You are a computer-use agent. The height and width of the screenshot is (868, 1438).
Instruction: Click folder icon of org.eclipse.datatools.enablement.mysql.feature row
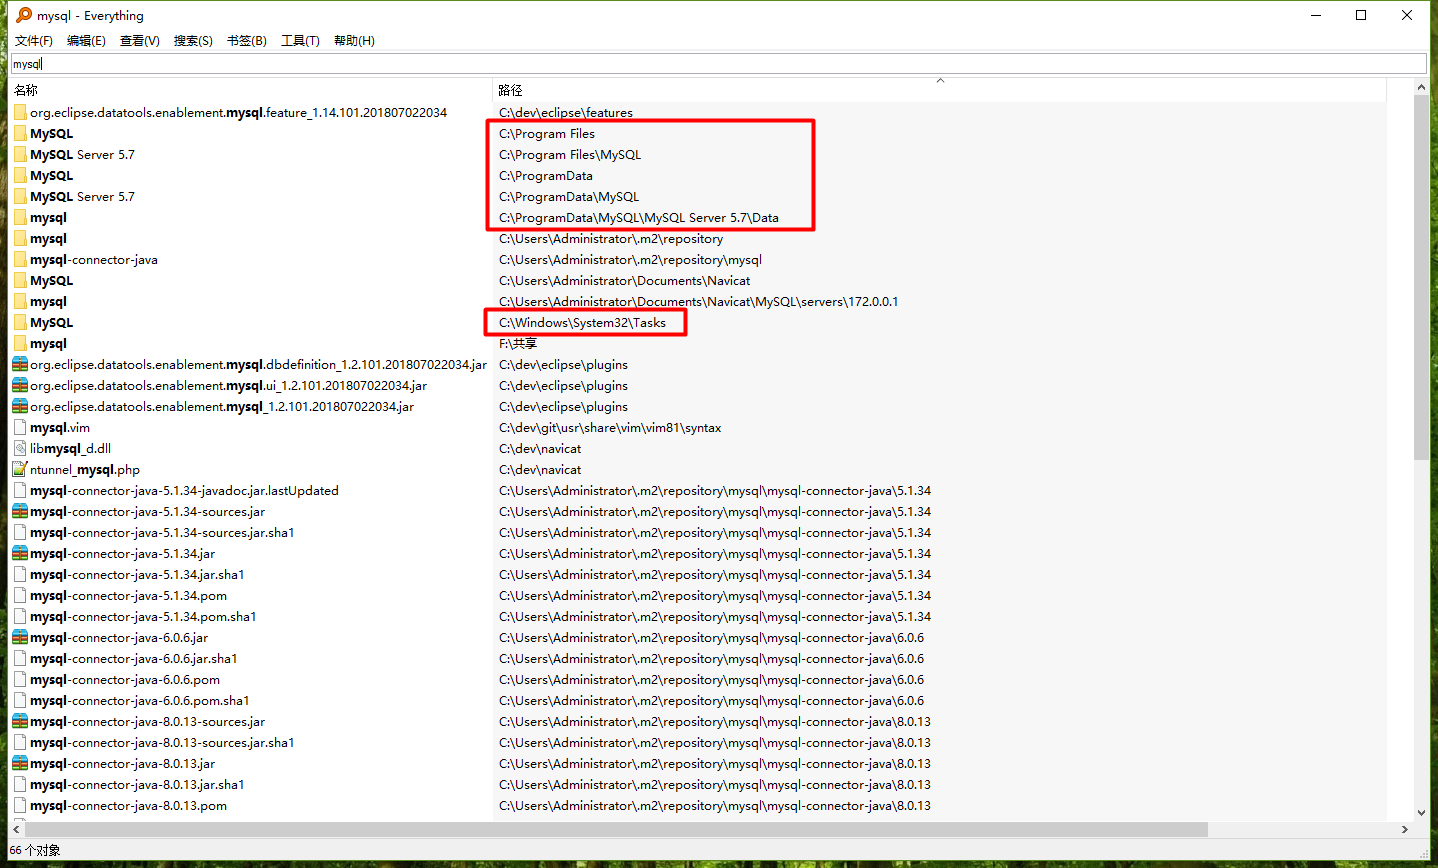(x=20, y=112)
